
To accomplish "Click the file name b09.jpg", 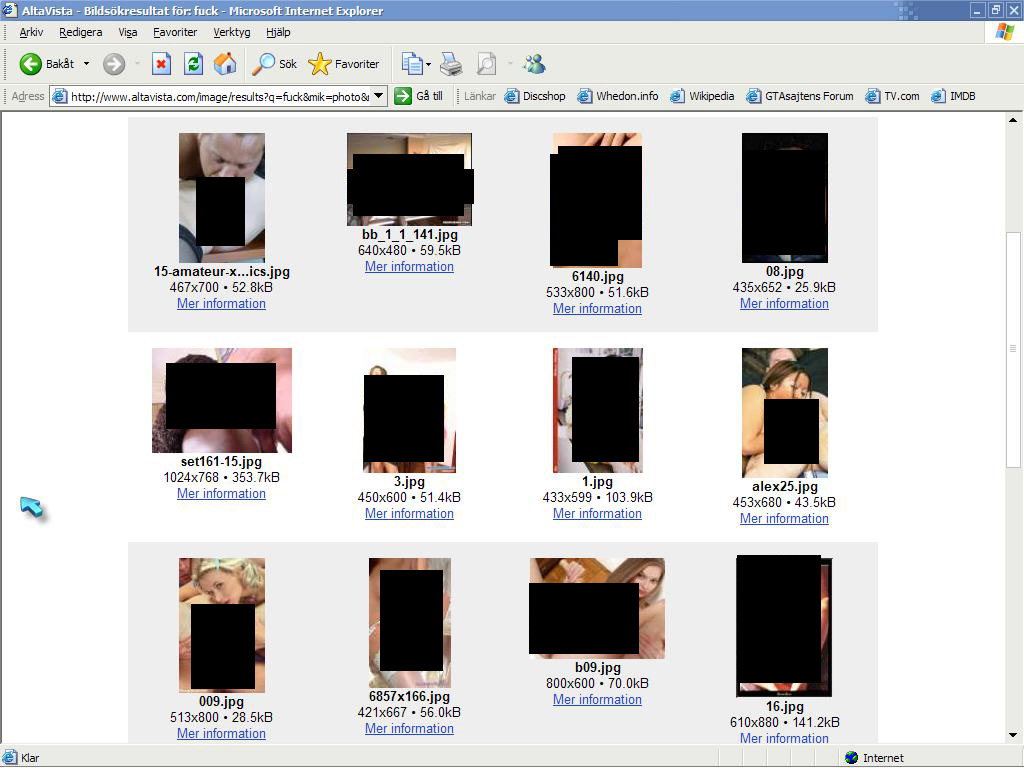I will pos(598,667).
